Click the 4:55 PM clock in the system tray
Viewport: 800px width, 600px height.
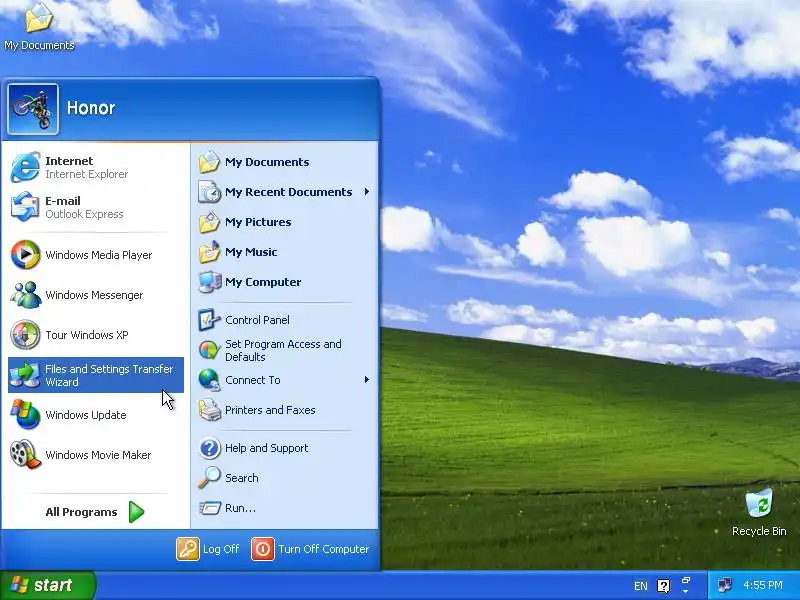(763, 585)
